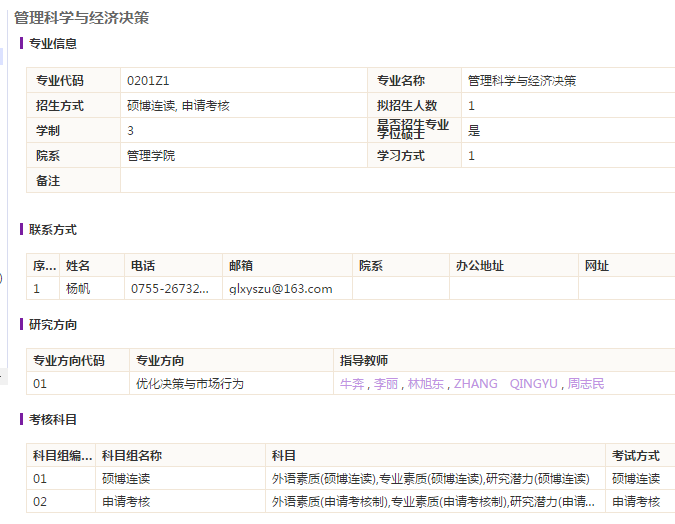Viewport: 675px width, 524px height.
Task: Click the 电话 column header
Action: pyautogui.click(x=142, y=266)
